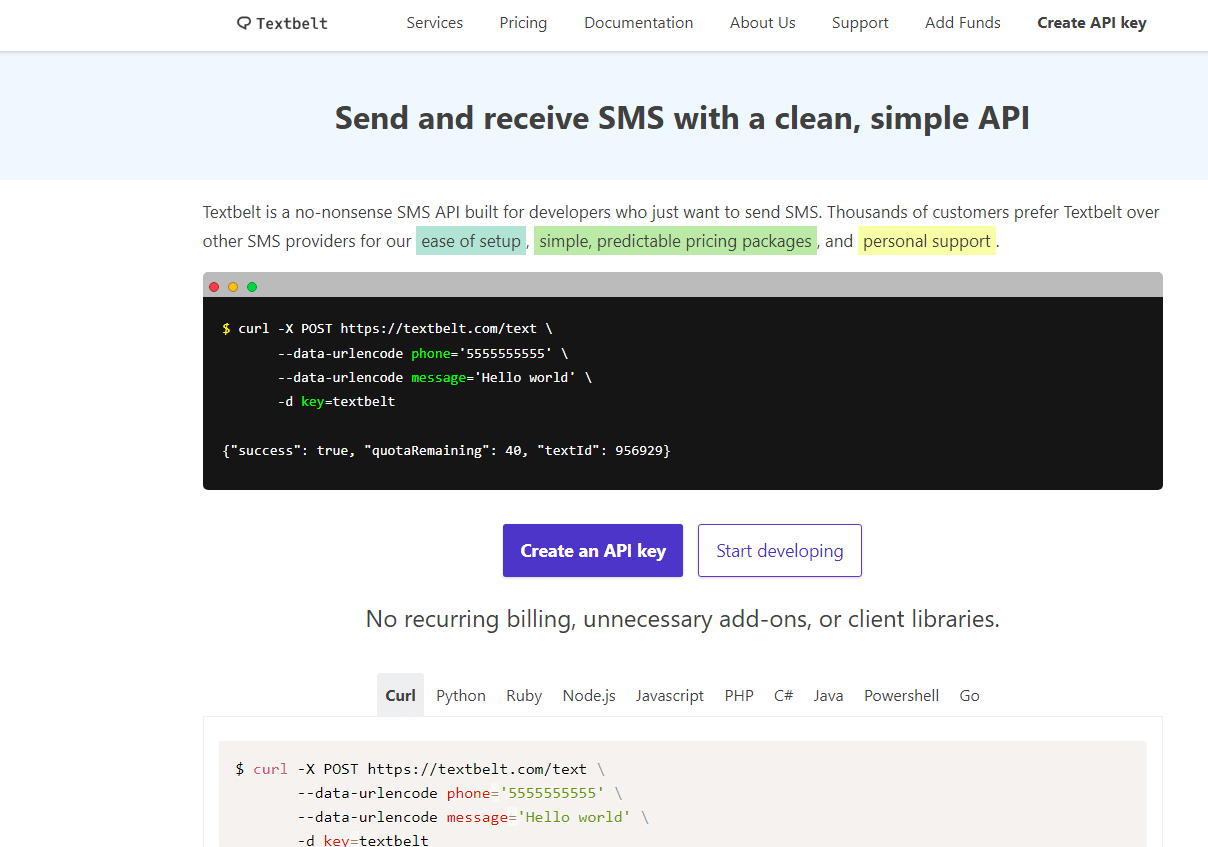Open the Services nav item
This screenshot has height=847, width=1208.
pyautogui.click(x=435, y=23)
